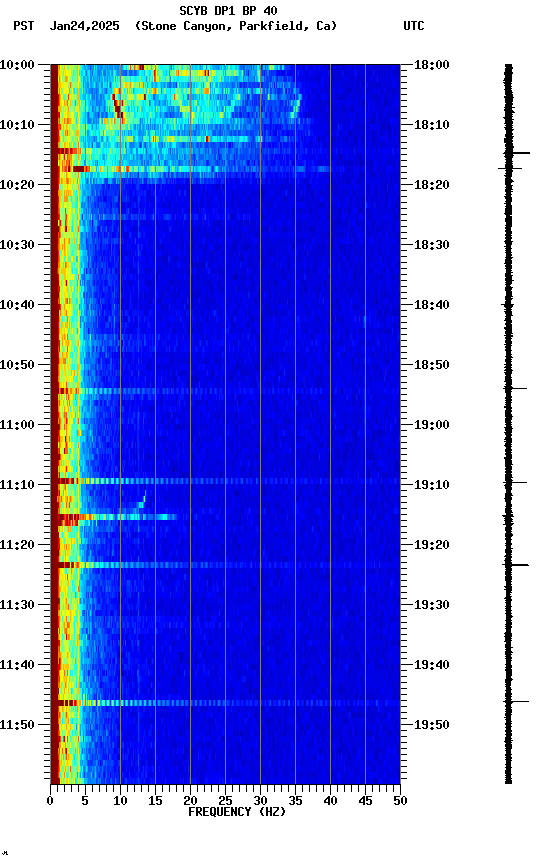This screenshot has width=552, height=864.
Task: Click the 18:20 UTC time label
Action: (432, 185)
